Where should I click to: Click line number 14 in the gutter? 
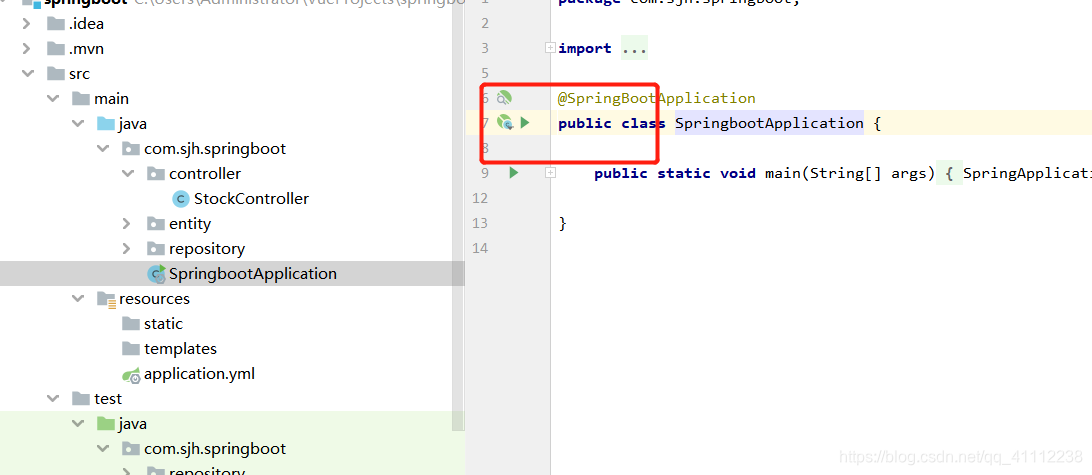[x=480, y=249]
